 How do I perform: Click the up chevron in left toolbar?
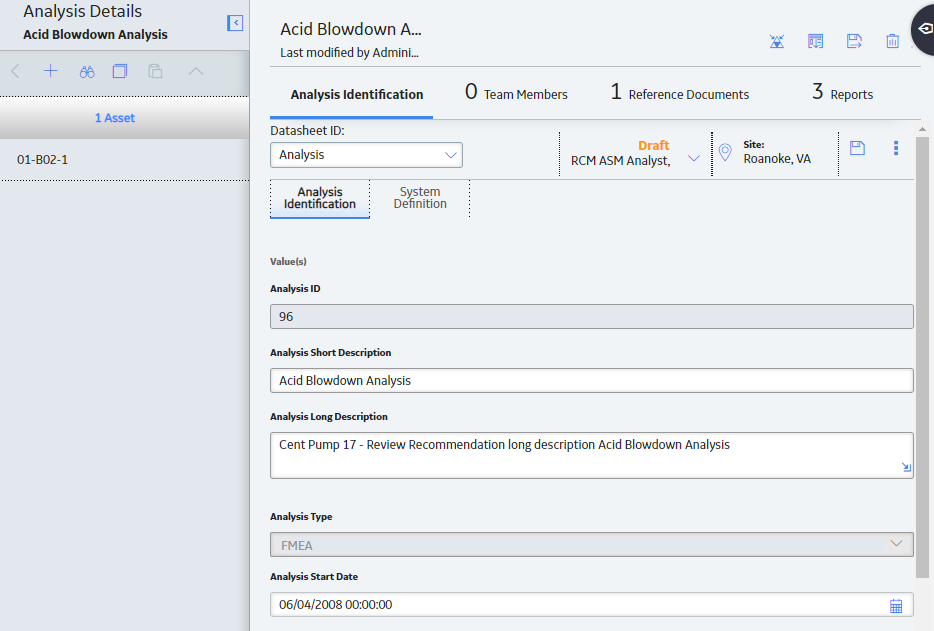pos(195,72)
